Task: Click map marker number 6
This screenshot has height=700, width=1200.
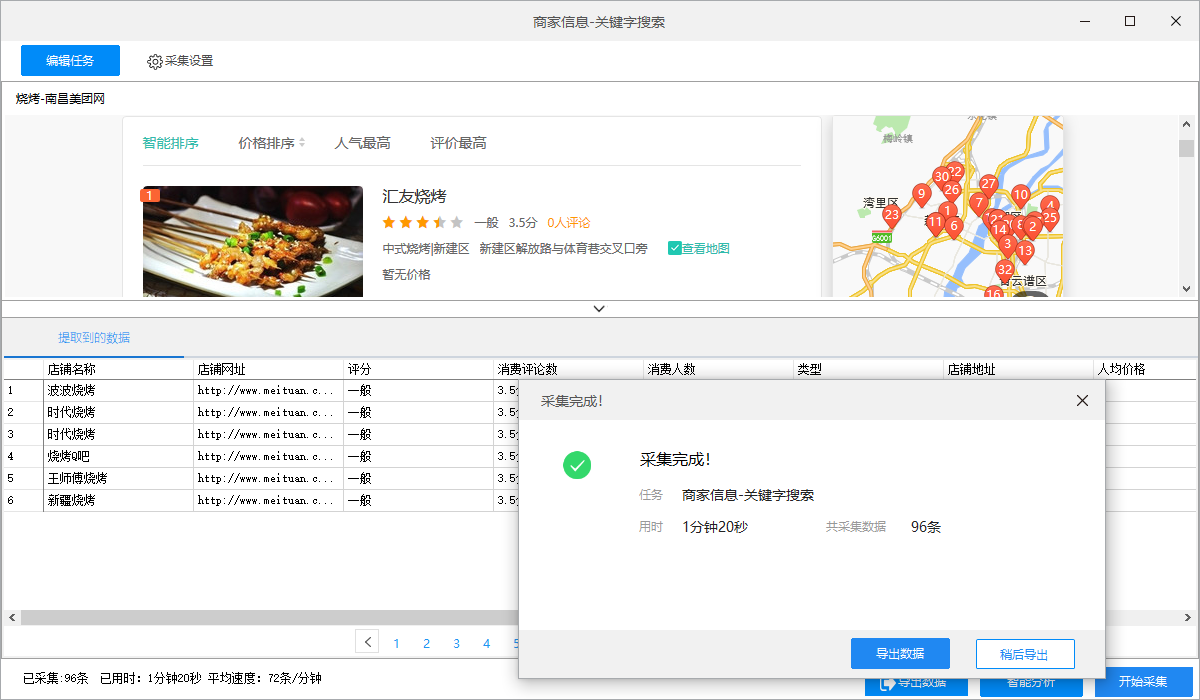Action: (x=954, y=228)
